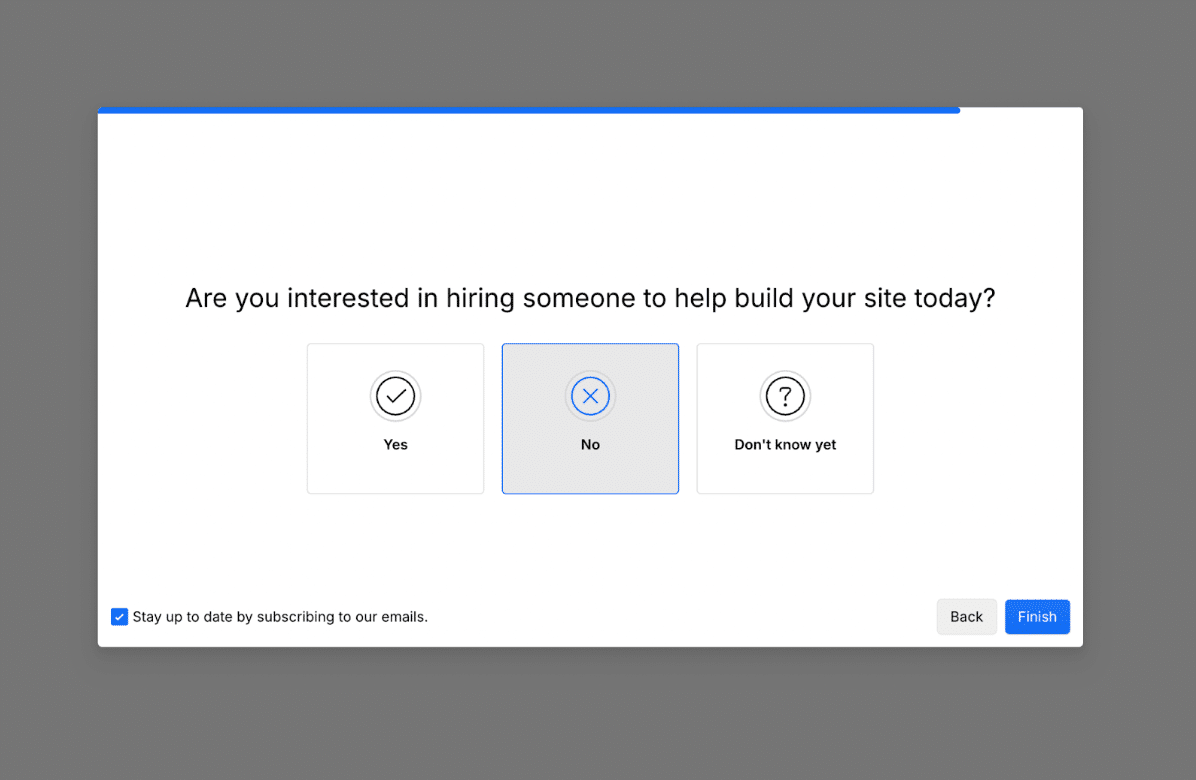This screenshot has width=1196, height=780.
Task: Click the 'Stay up to date' checkbox label
Action: pos(280,617)
